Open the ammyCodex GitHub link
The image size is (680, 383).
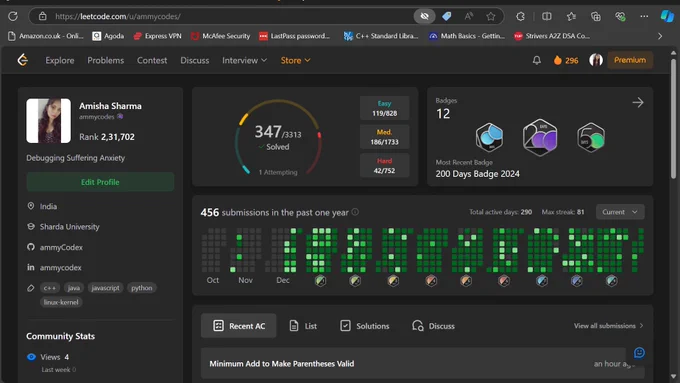click(61, 247)
